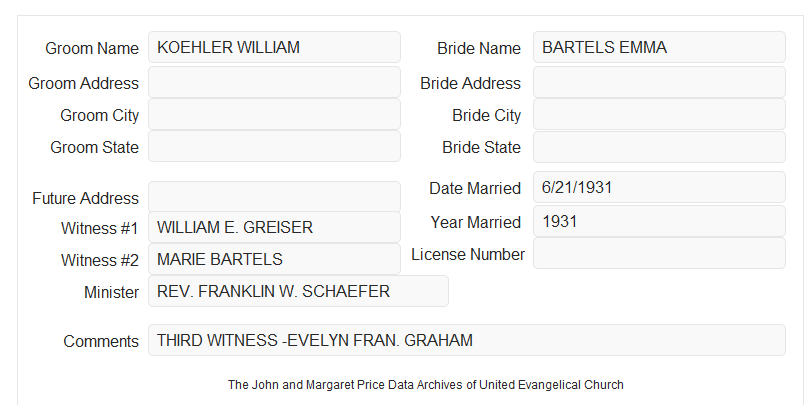Click Witness #2 field Marie Bartels

point(274,259)
